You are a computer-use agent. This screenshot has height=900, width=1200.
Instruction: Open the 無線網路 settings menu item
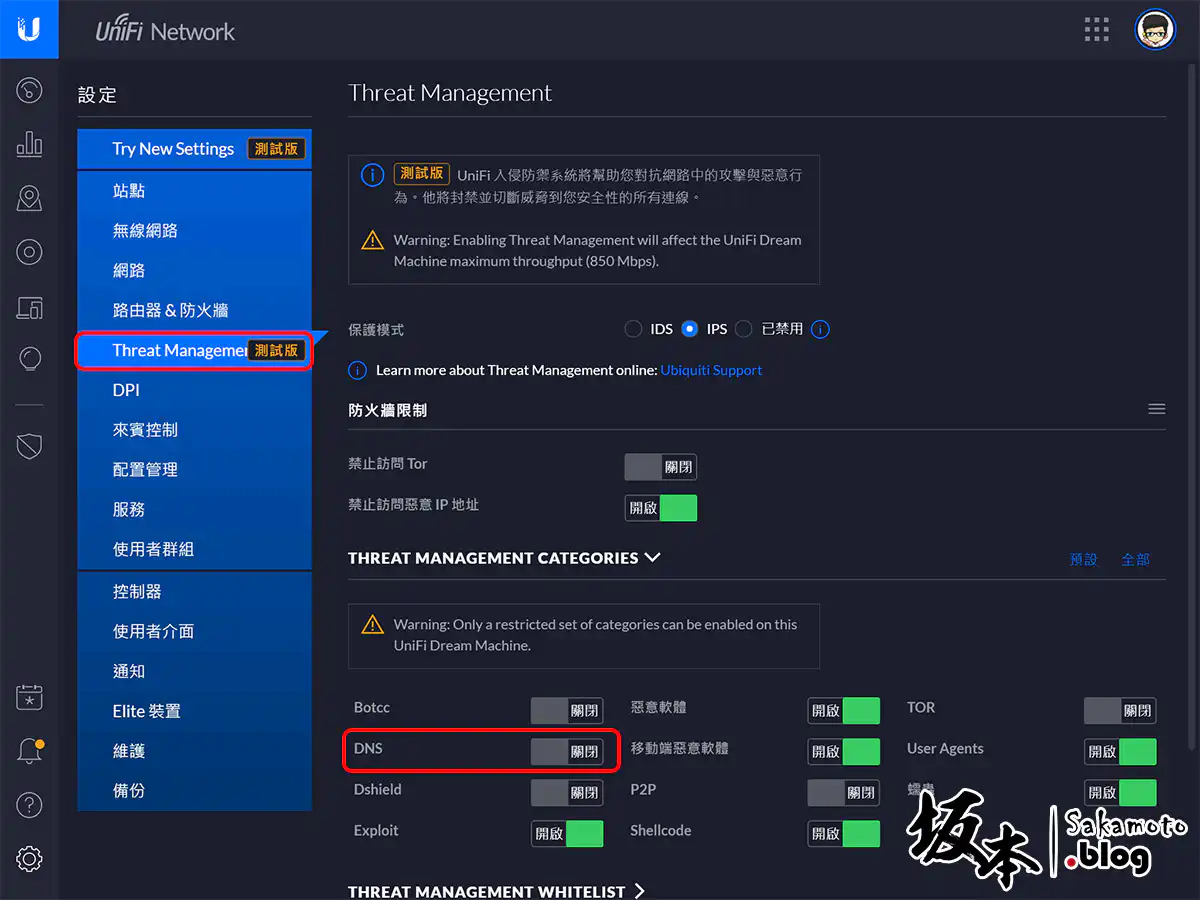pyautogui.click(x=145, y=231)
